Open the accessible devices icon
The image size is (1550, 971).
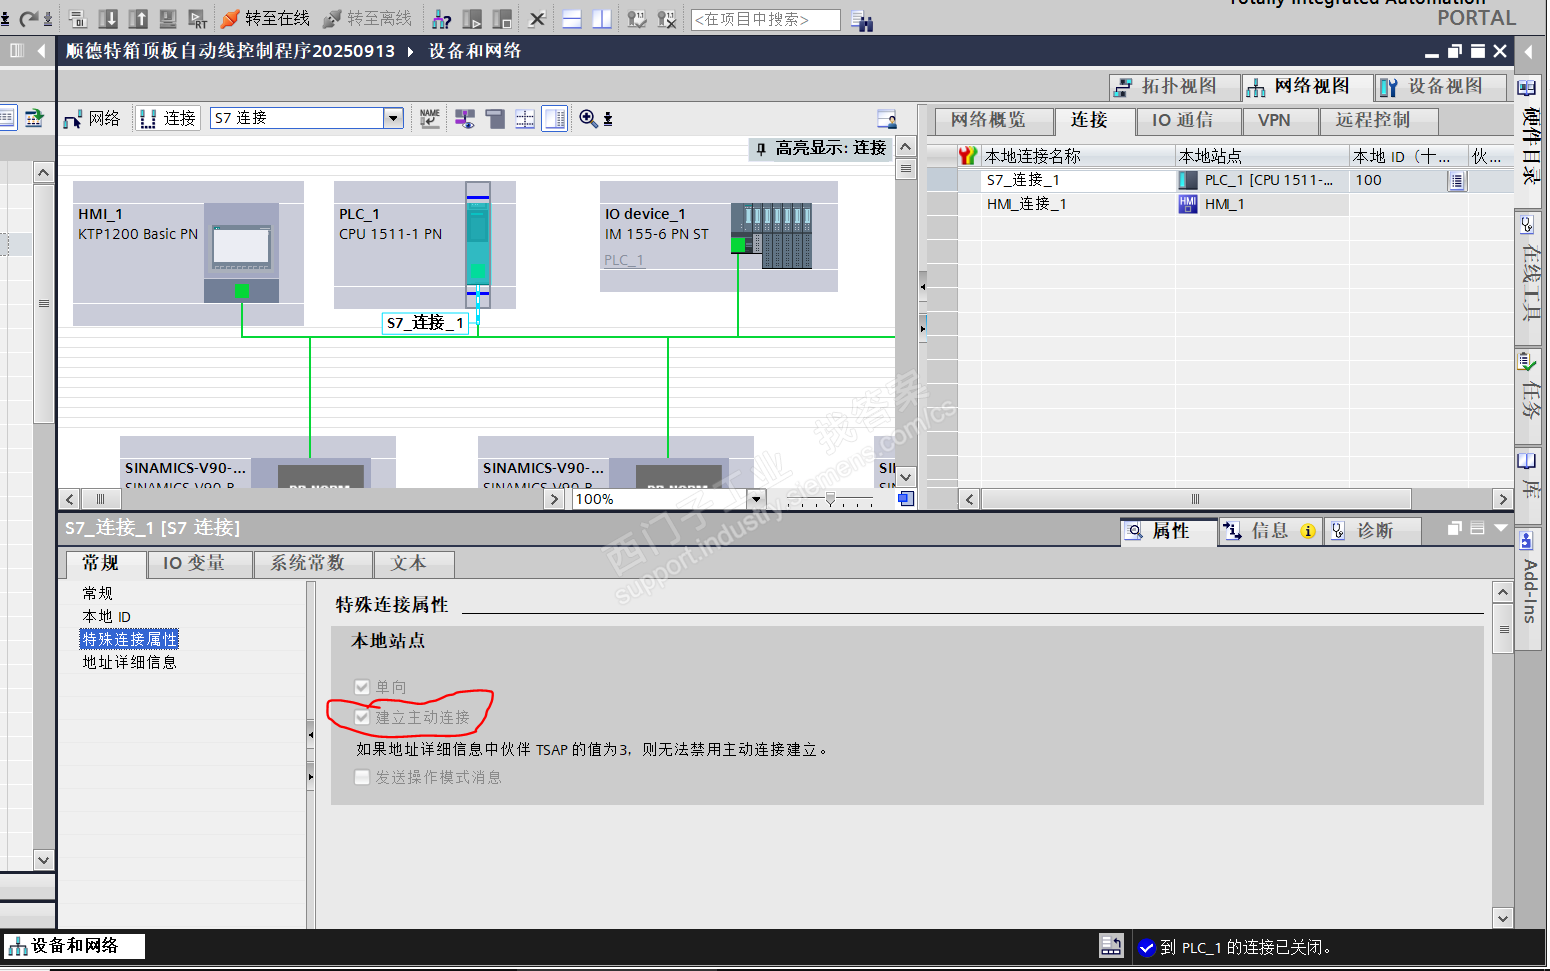[441, 19]
